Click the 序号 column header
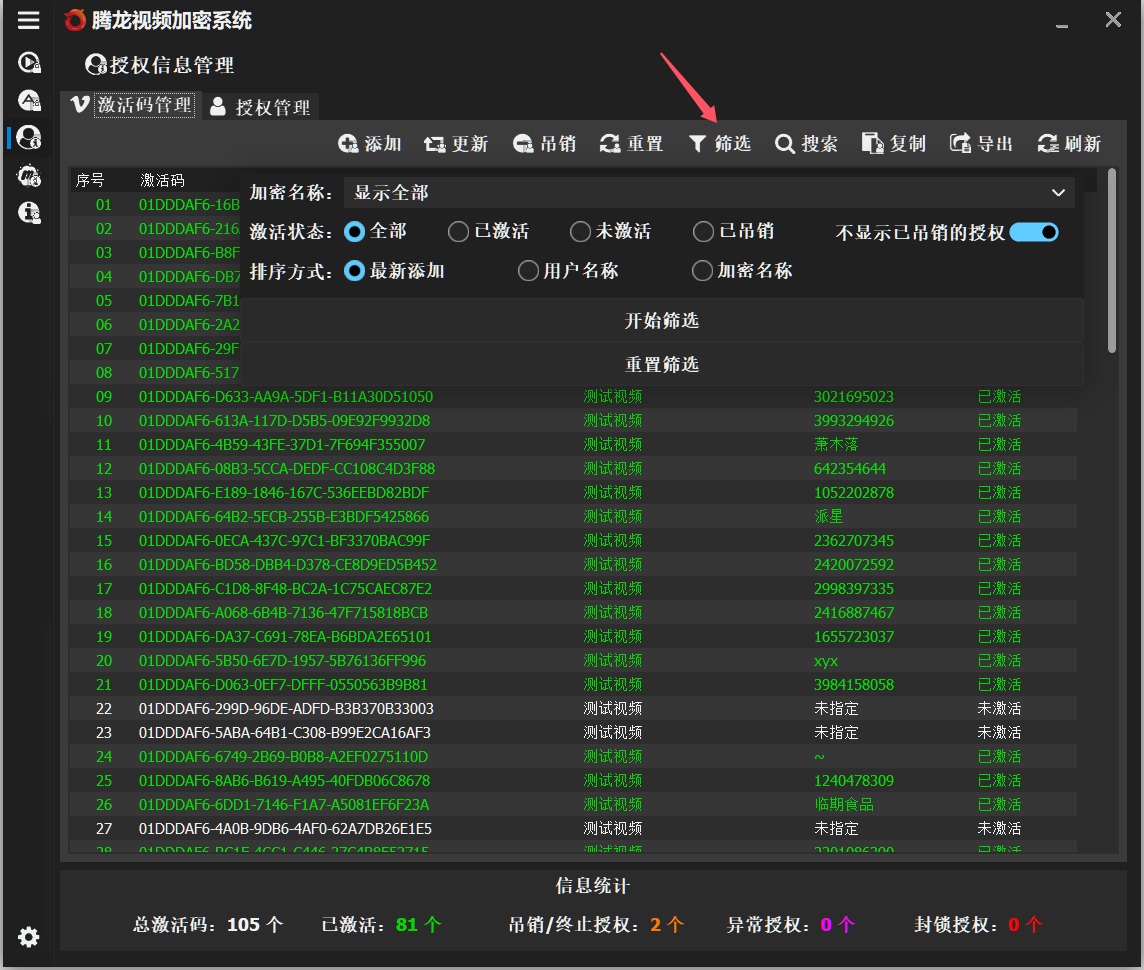Viewport: 1144px width, 970px height. [90, 180]
